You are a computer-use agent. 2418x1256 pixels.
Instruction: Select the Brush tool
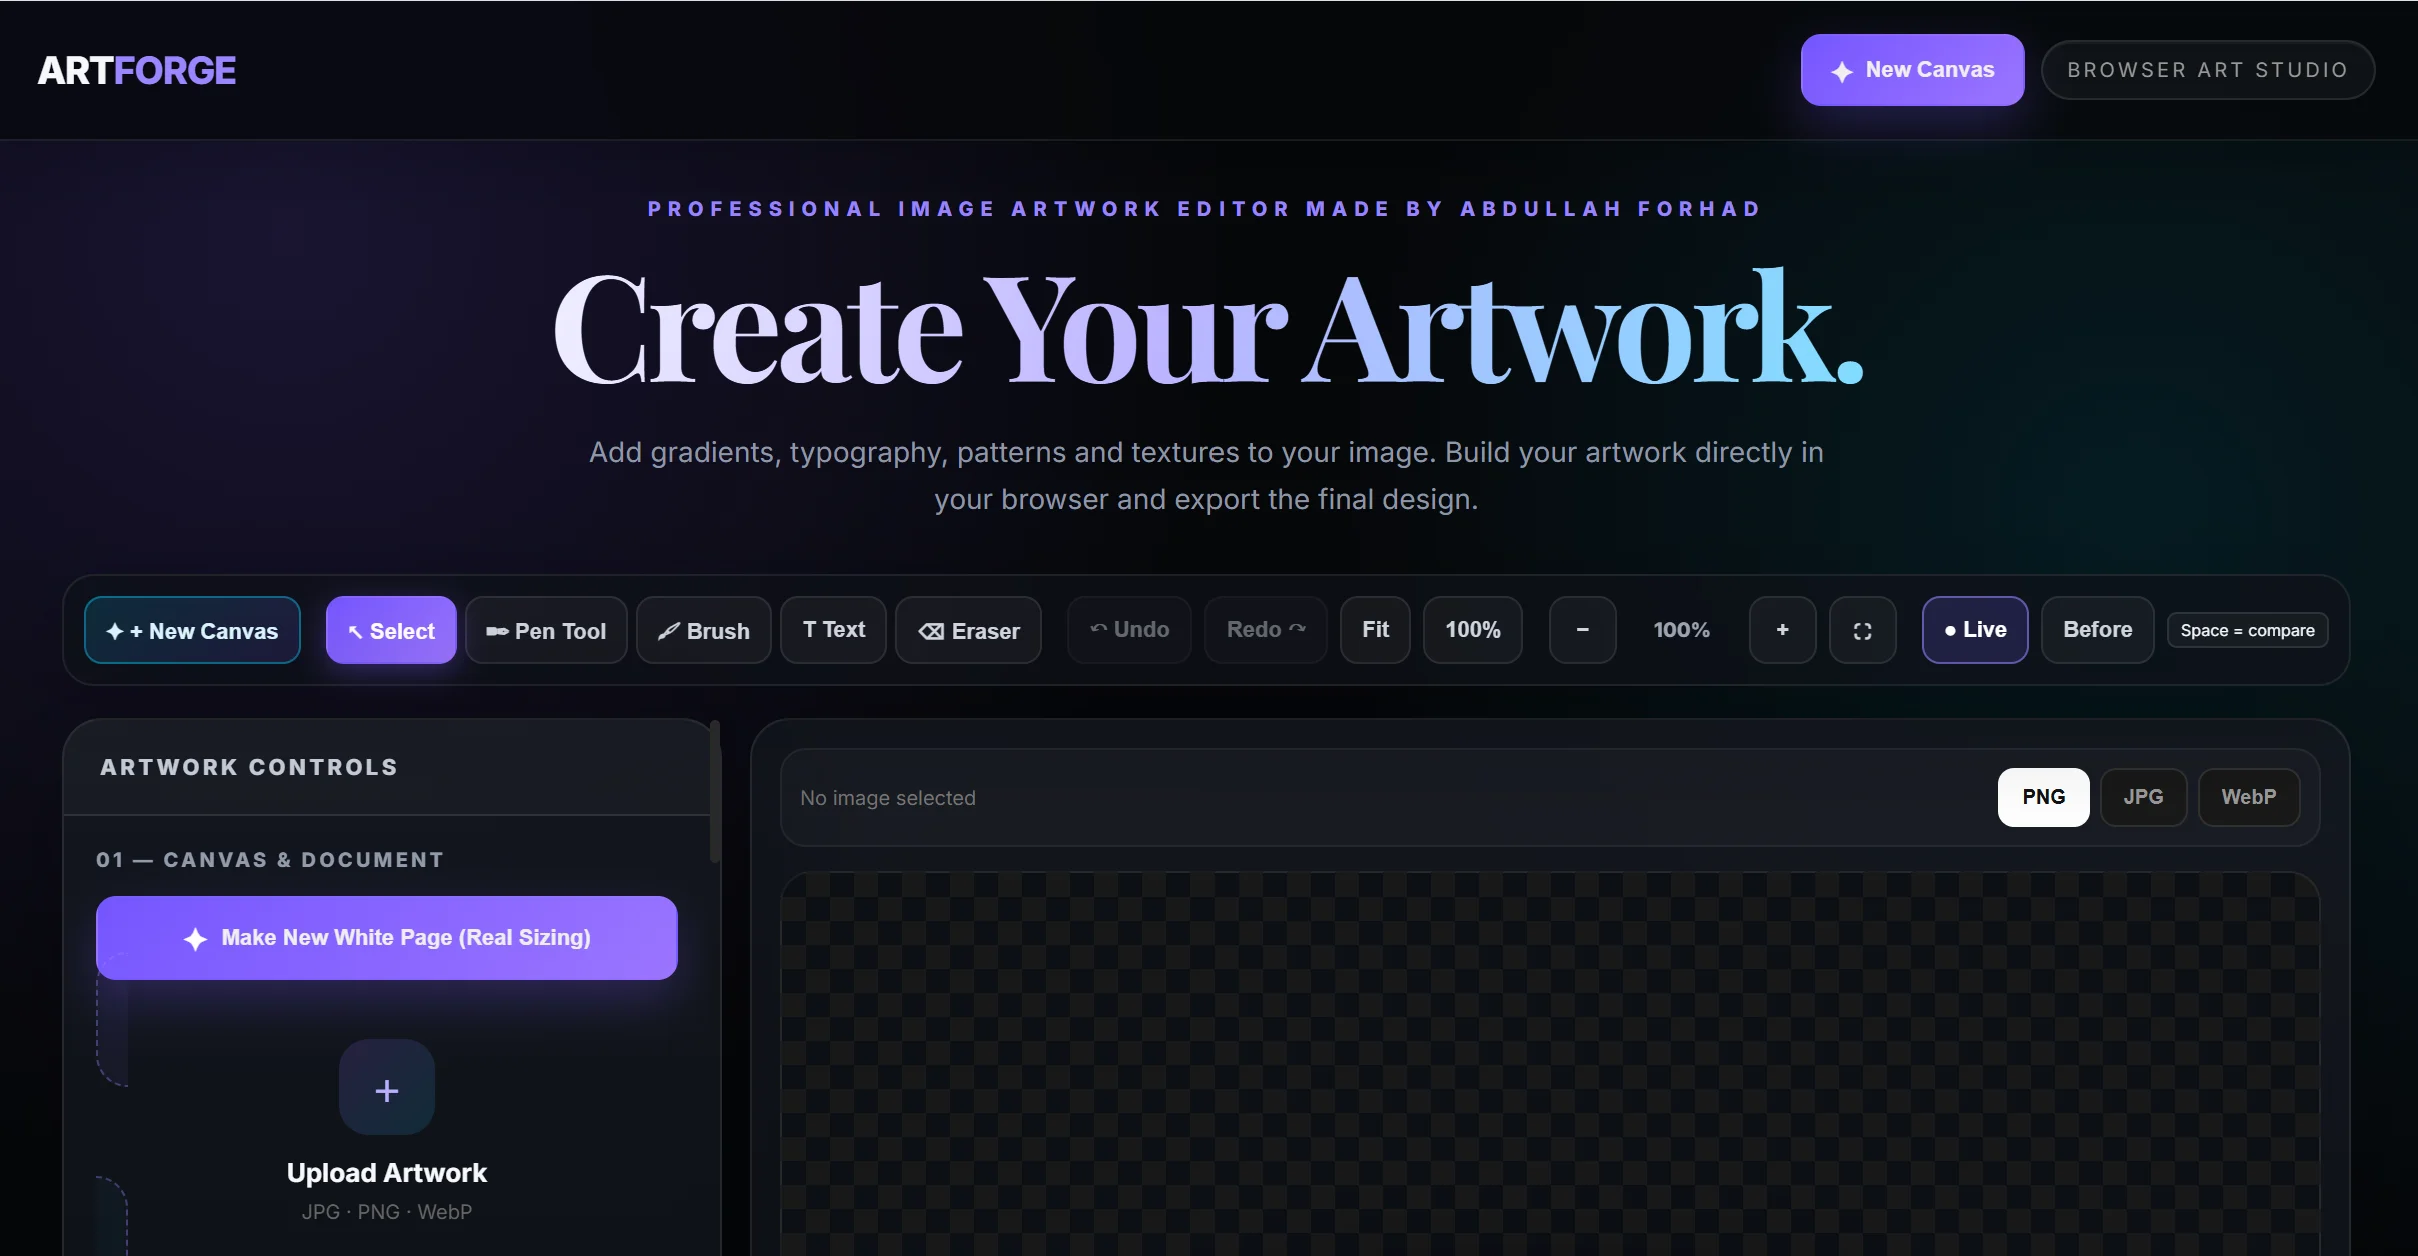pos(704,630)
